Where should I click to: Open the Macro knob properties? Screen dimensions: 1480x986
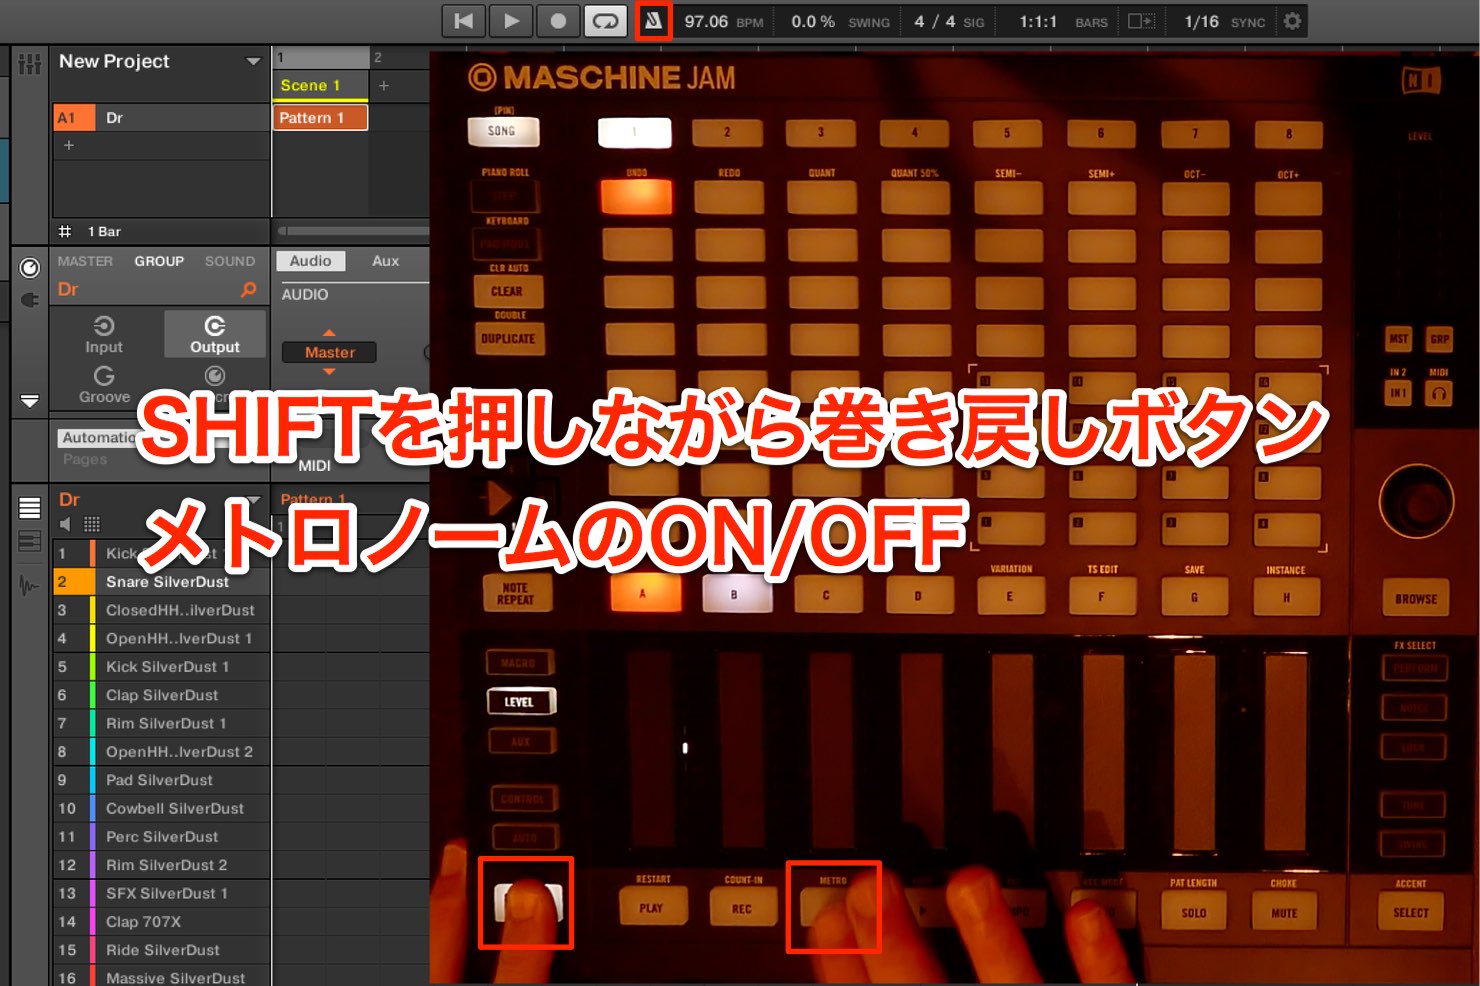click(215, 385)
